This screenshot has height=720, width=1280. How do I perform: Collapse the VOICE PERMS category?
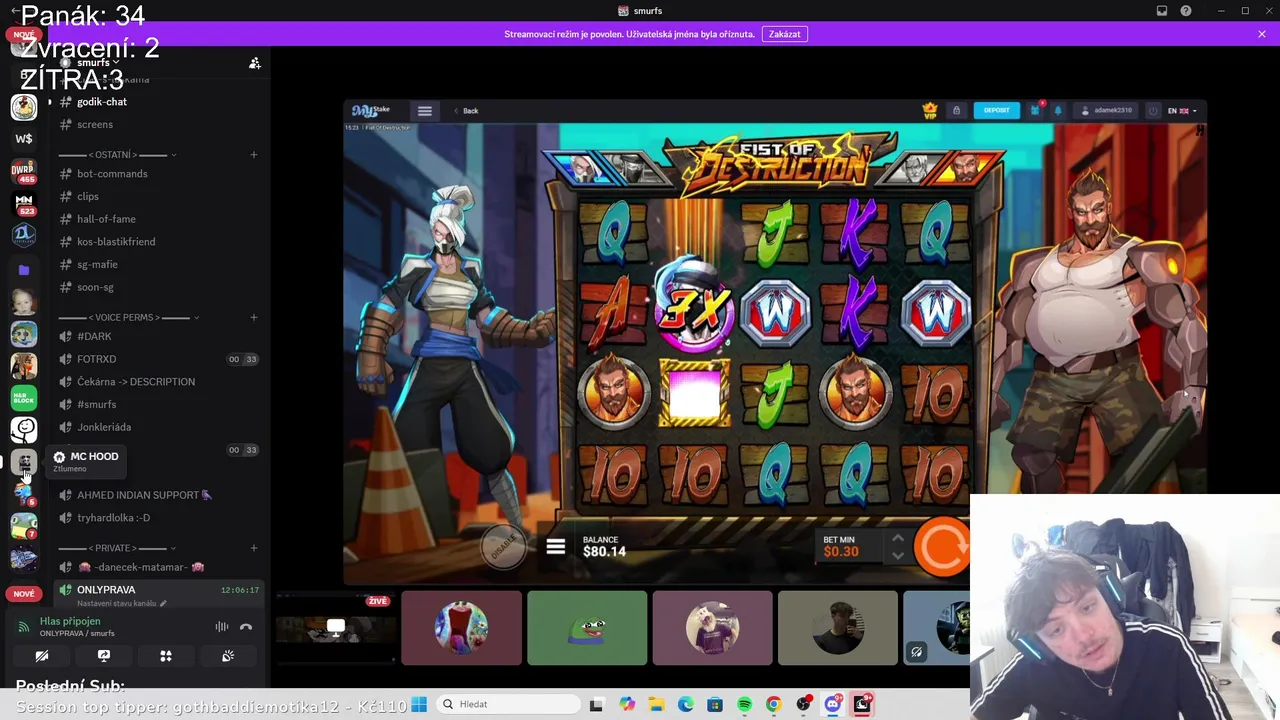pos(129,317)
